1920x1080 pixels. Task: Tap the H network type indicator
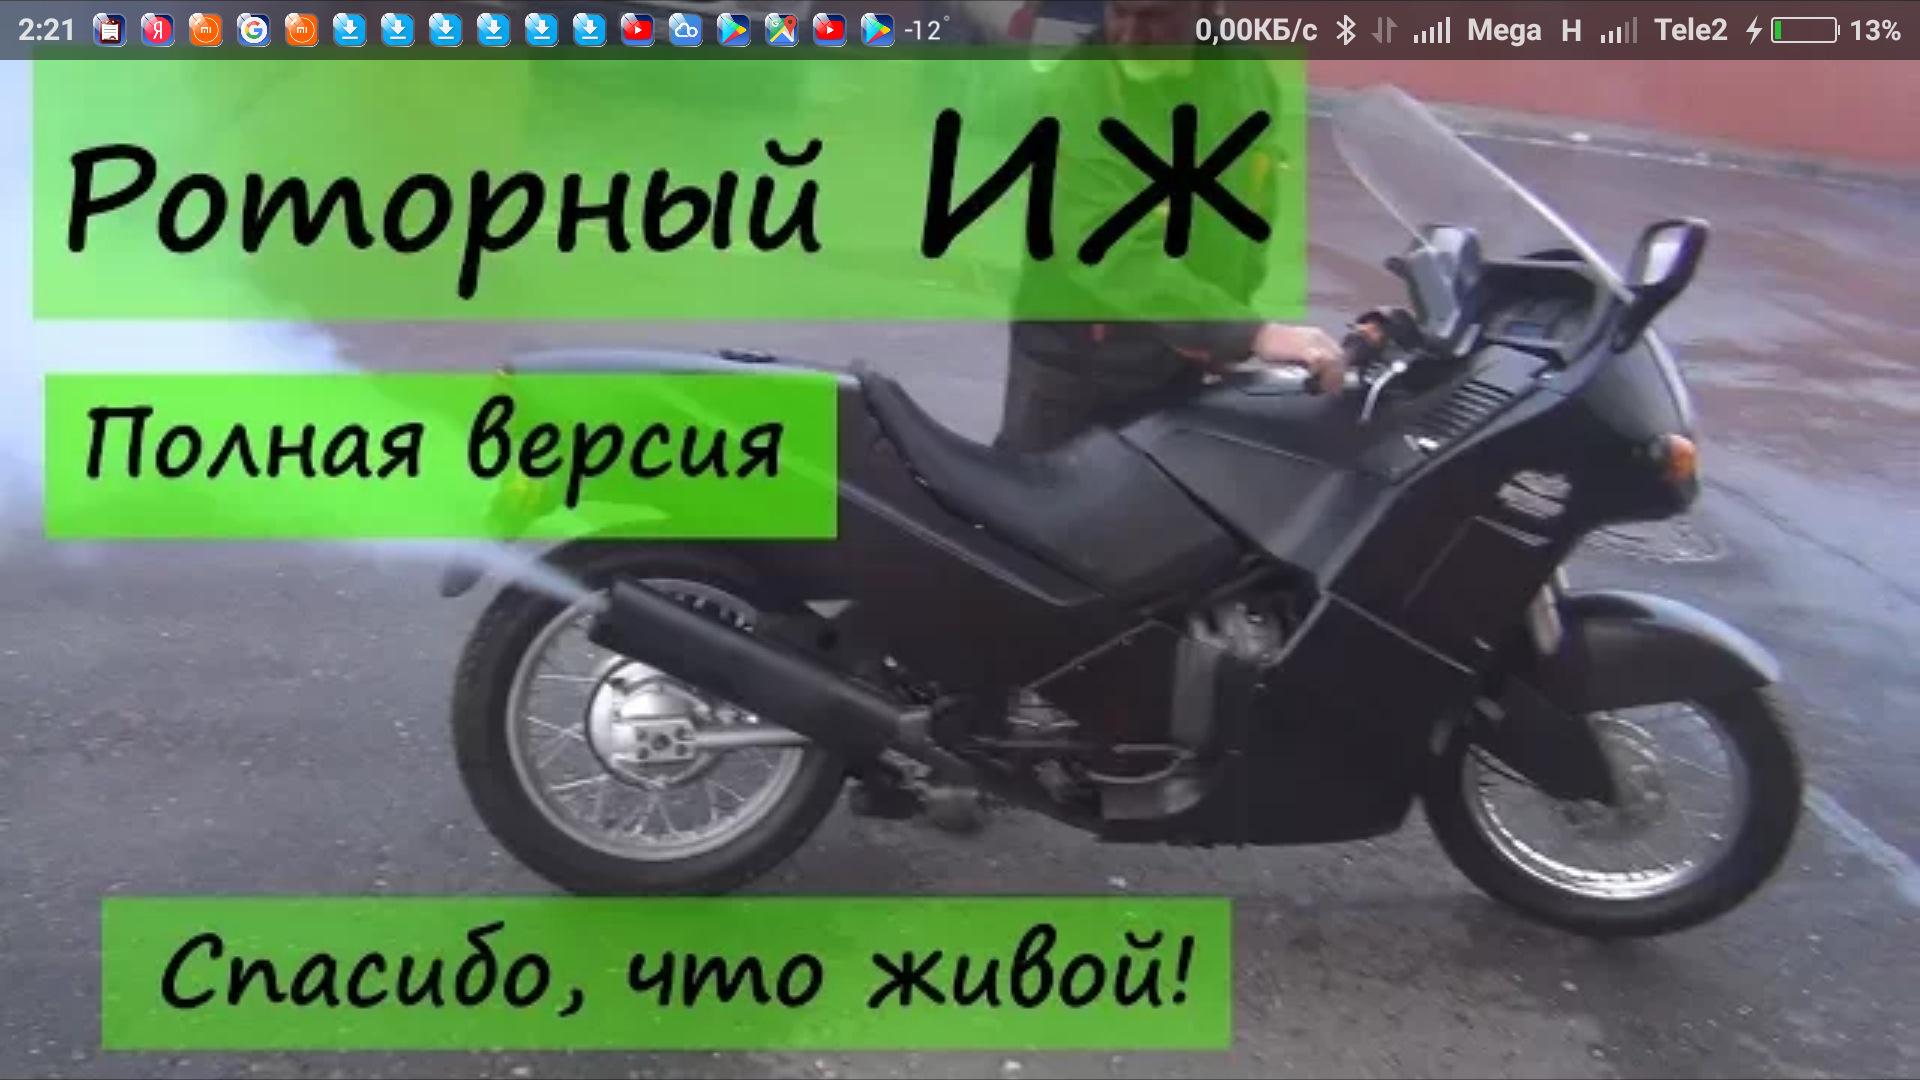coord(1572,31)
